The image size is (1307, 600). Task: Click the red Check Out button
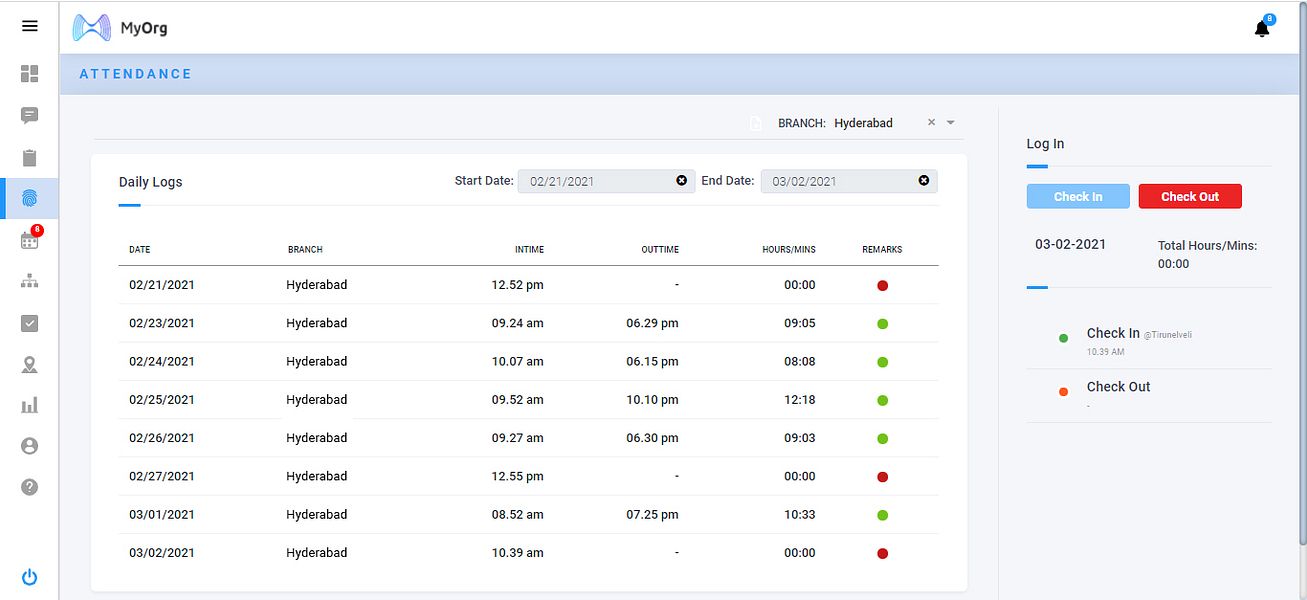[1190, 196]
